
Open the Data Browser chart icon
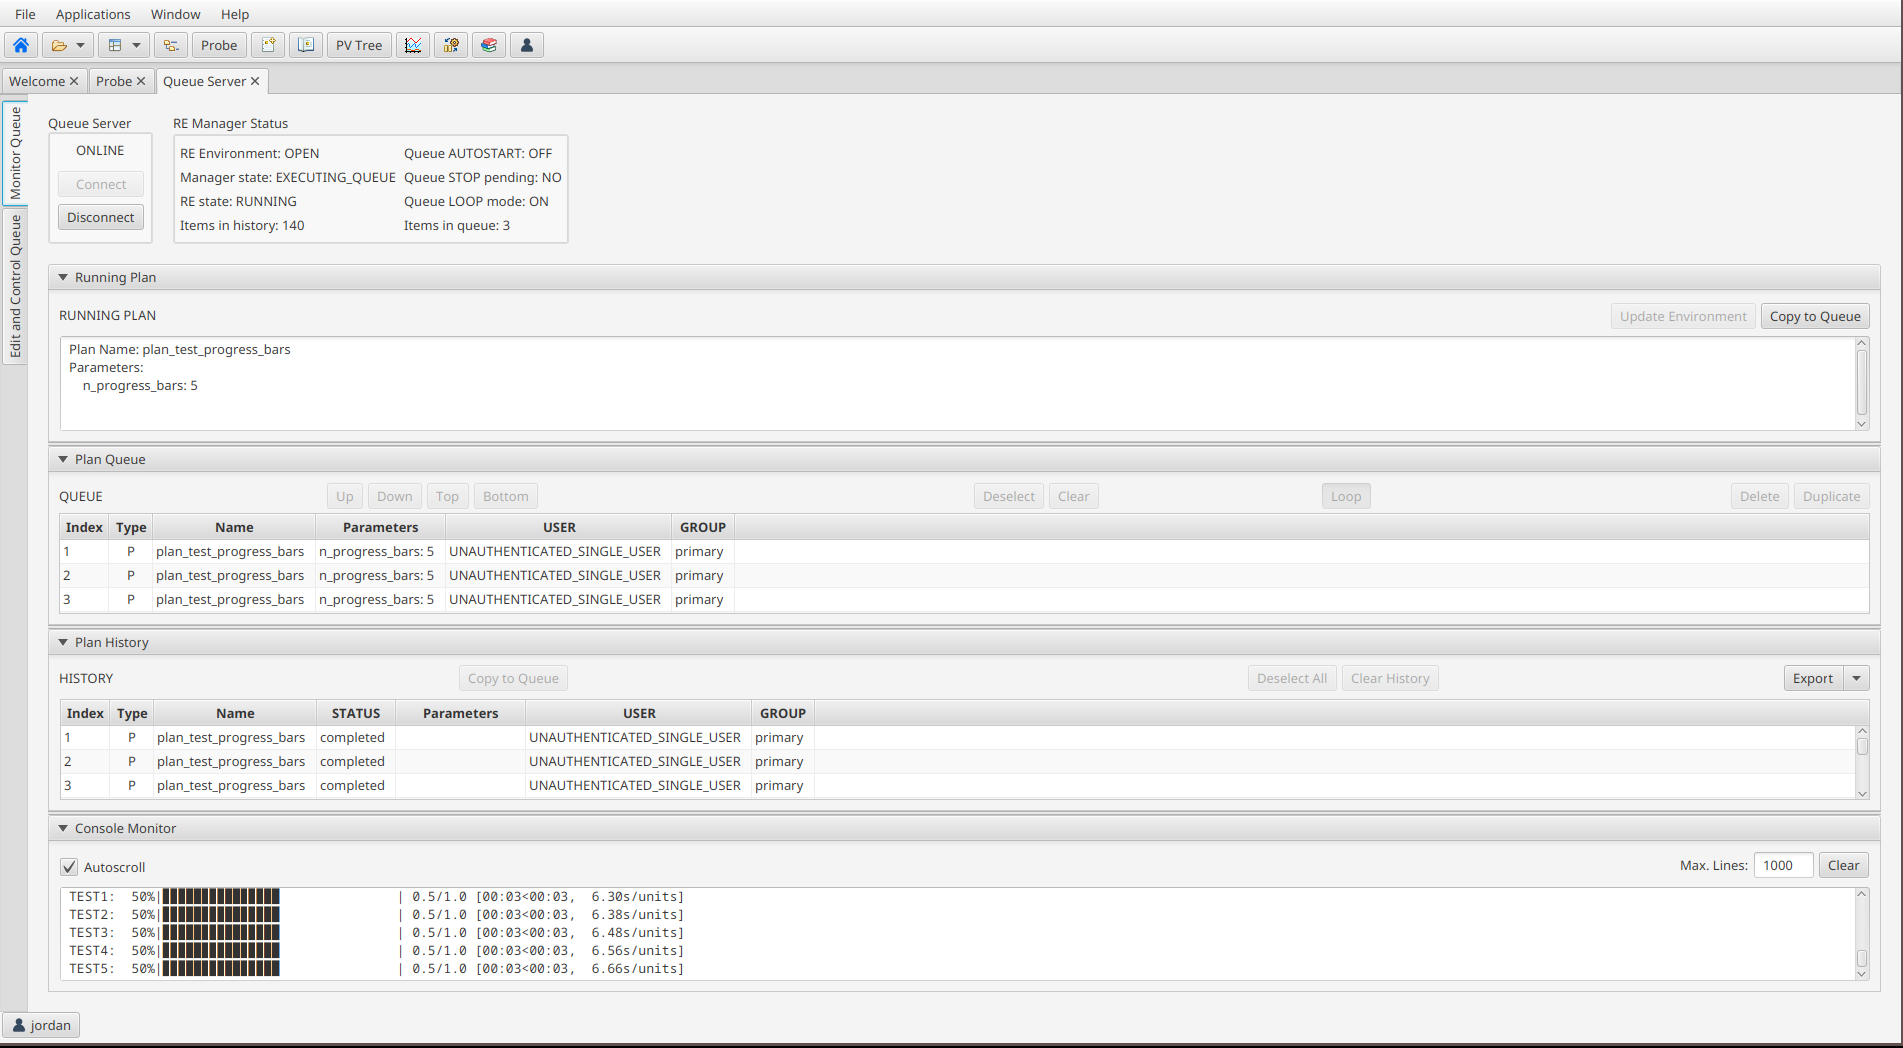point(412,44)
